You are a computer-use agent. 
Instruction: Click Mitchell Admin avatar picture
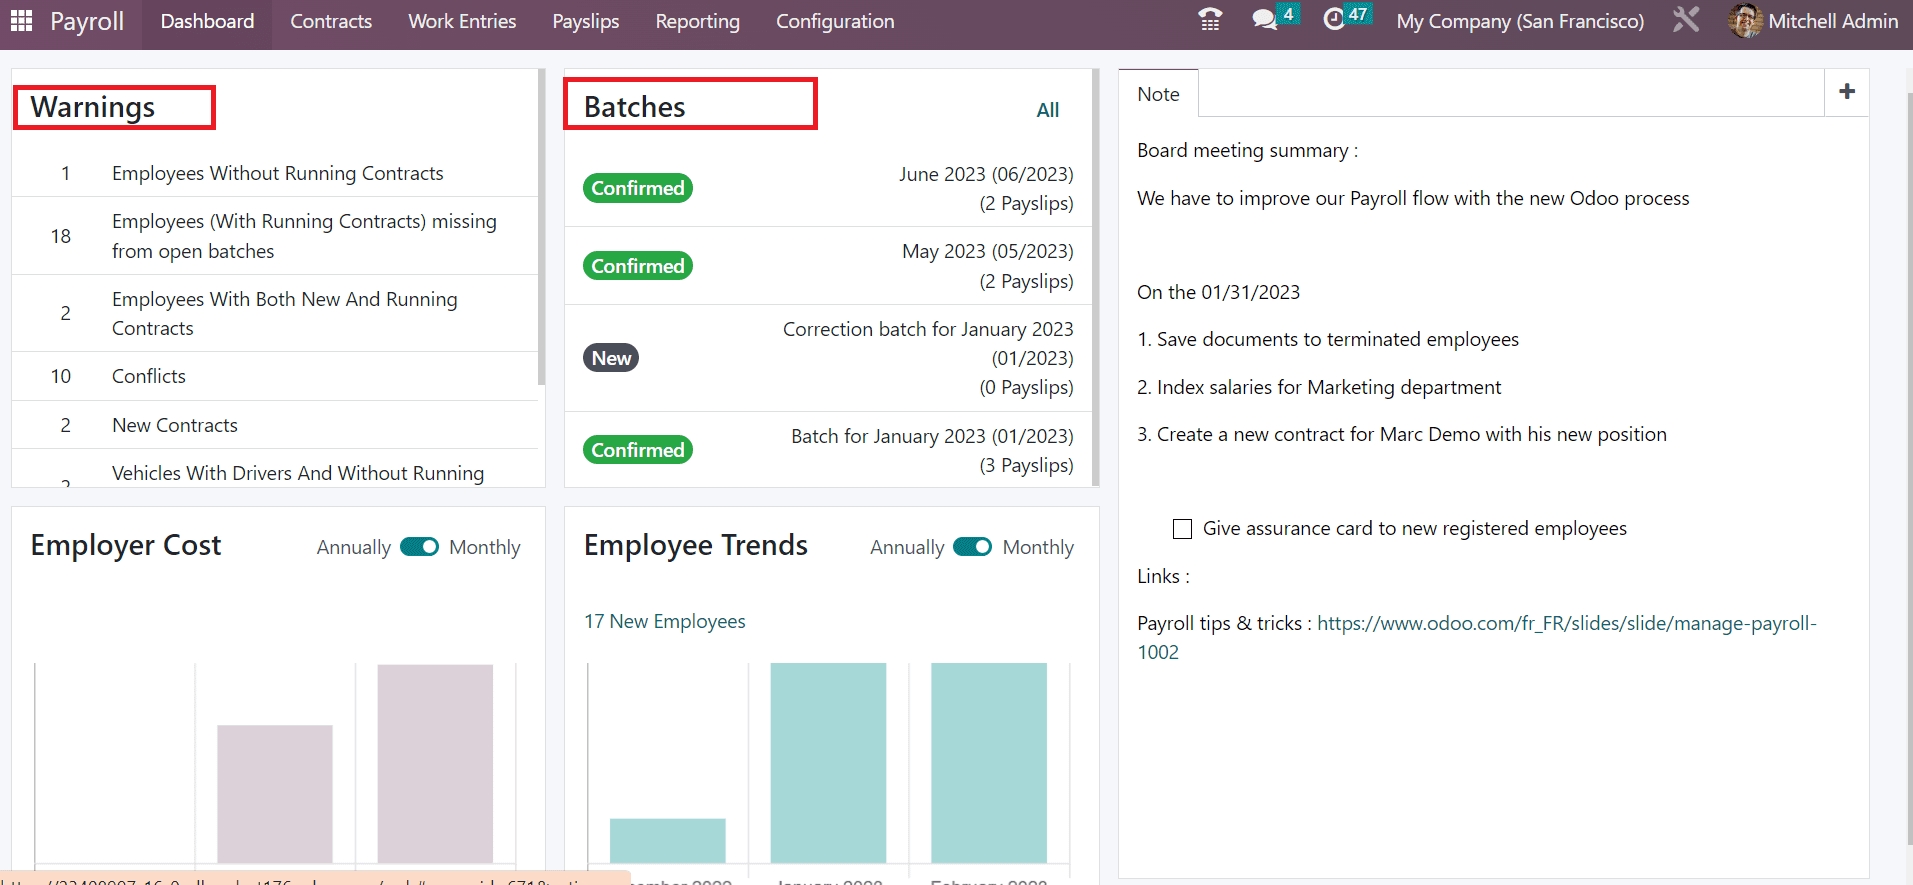pos(1745,21)
